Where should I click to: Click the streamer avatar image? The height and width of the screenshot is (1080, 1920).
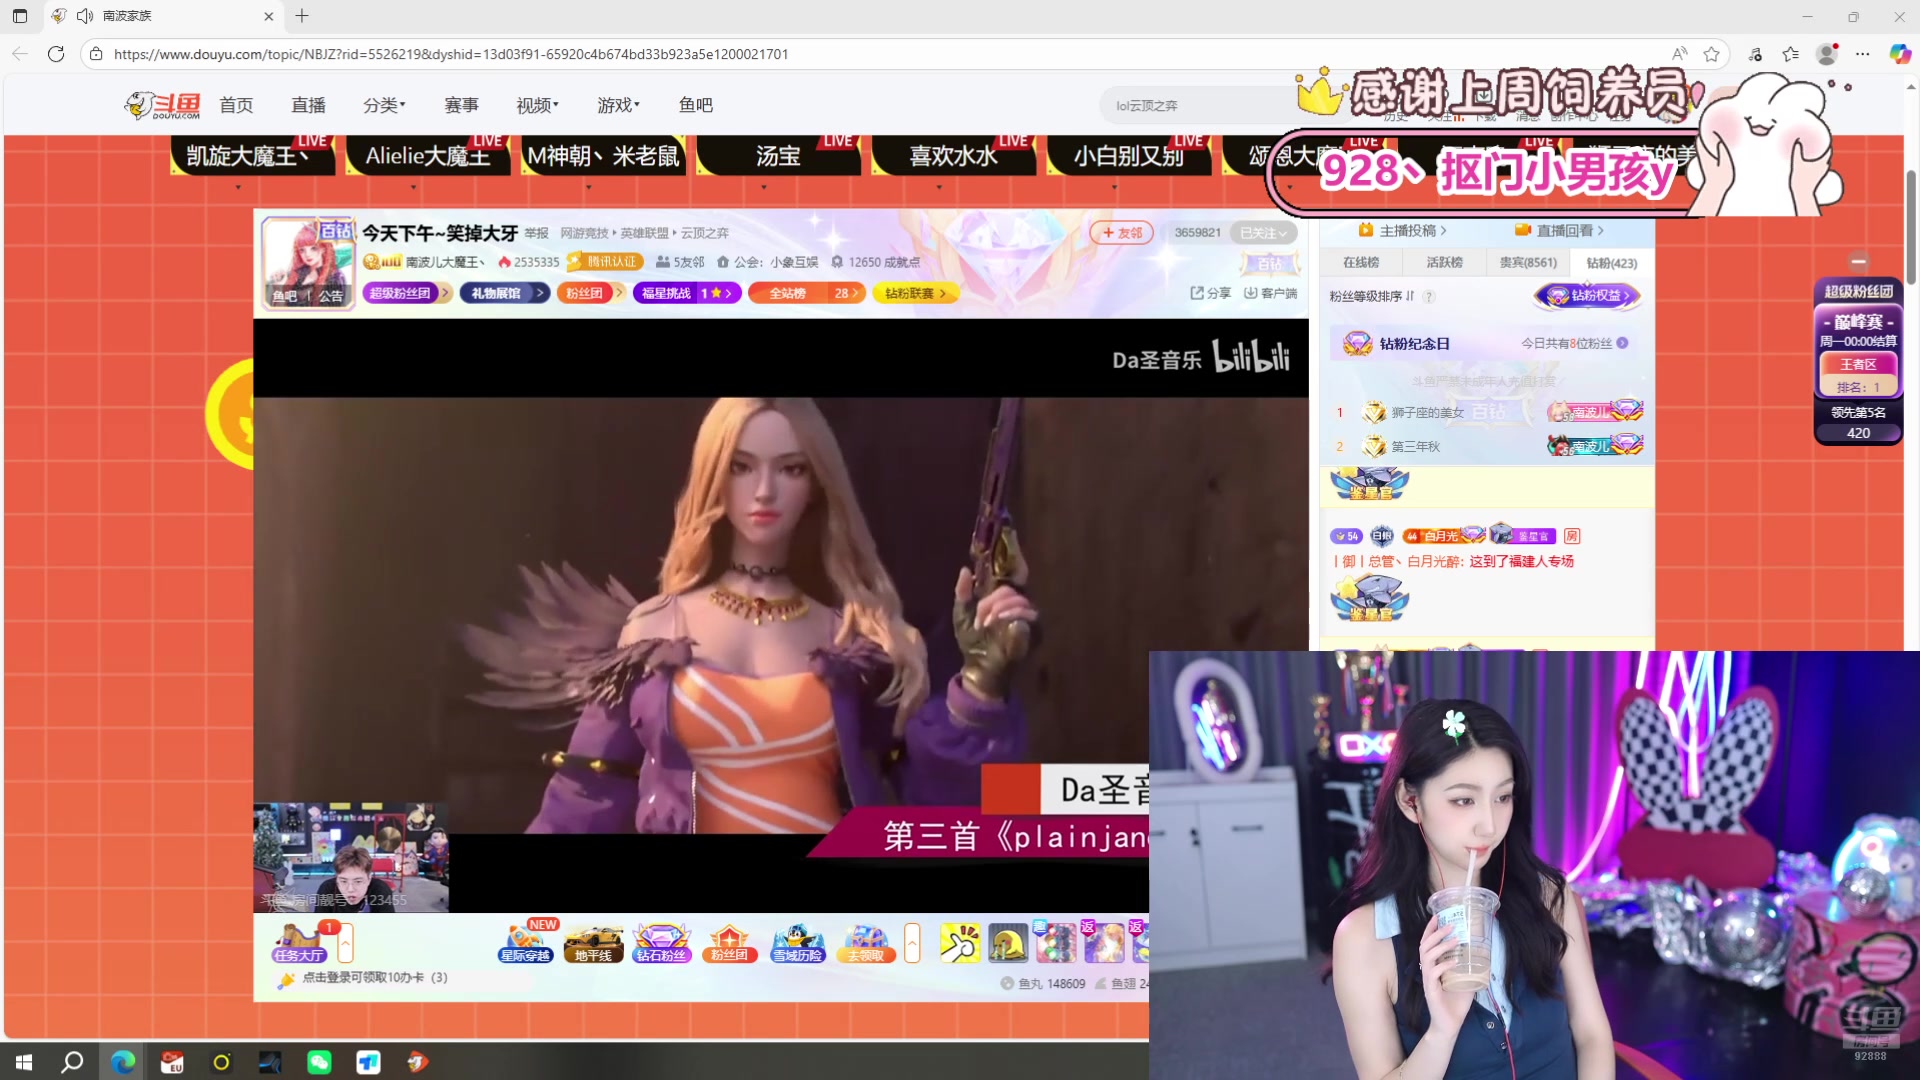tap(308, 262)
